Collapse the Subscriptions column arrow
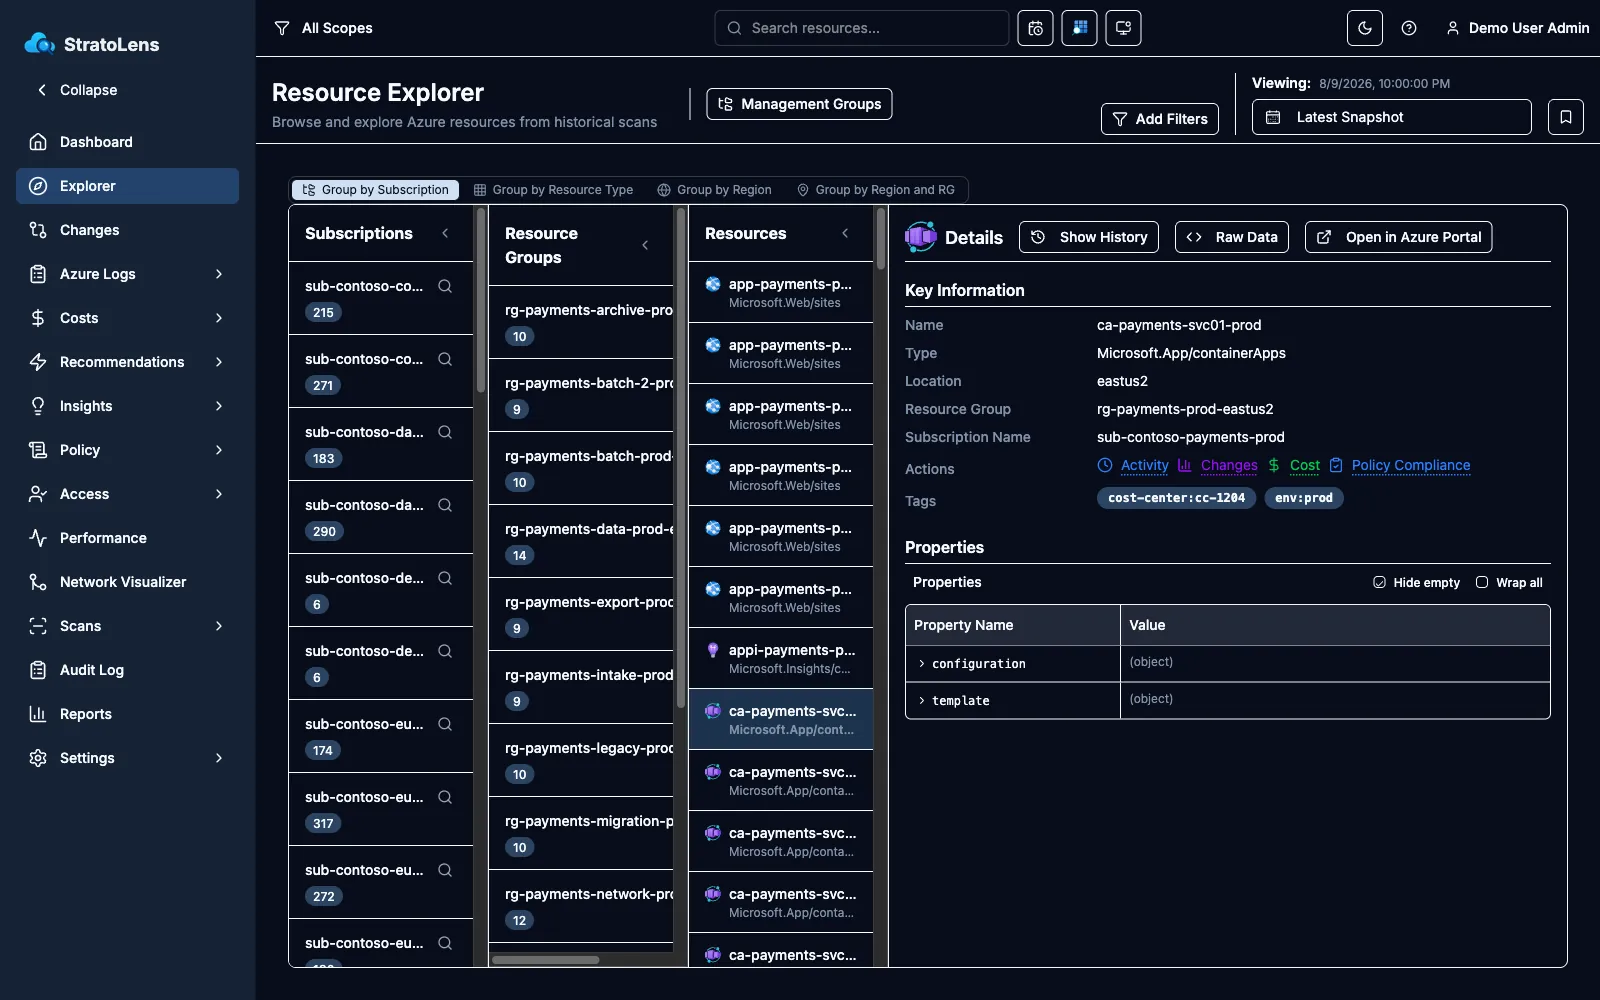Image resolution: width=1600 pixels, height=1000 pixels. click(445, 233)
